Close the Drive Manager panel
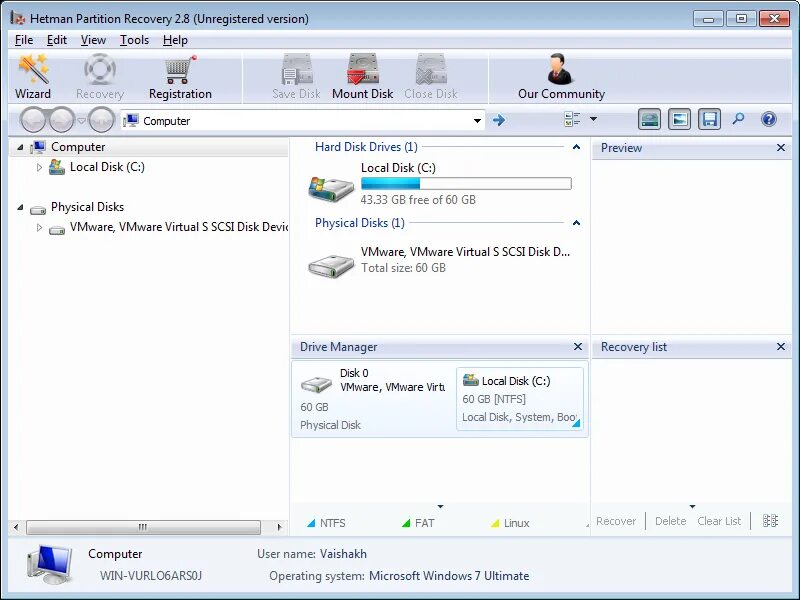Screen dimensions: 800x600 (578, 346)
